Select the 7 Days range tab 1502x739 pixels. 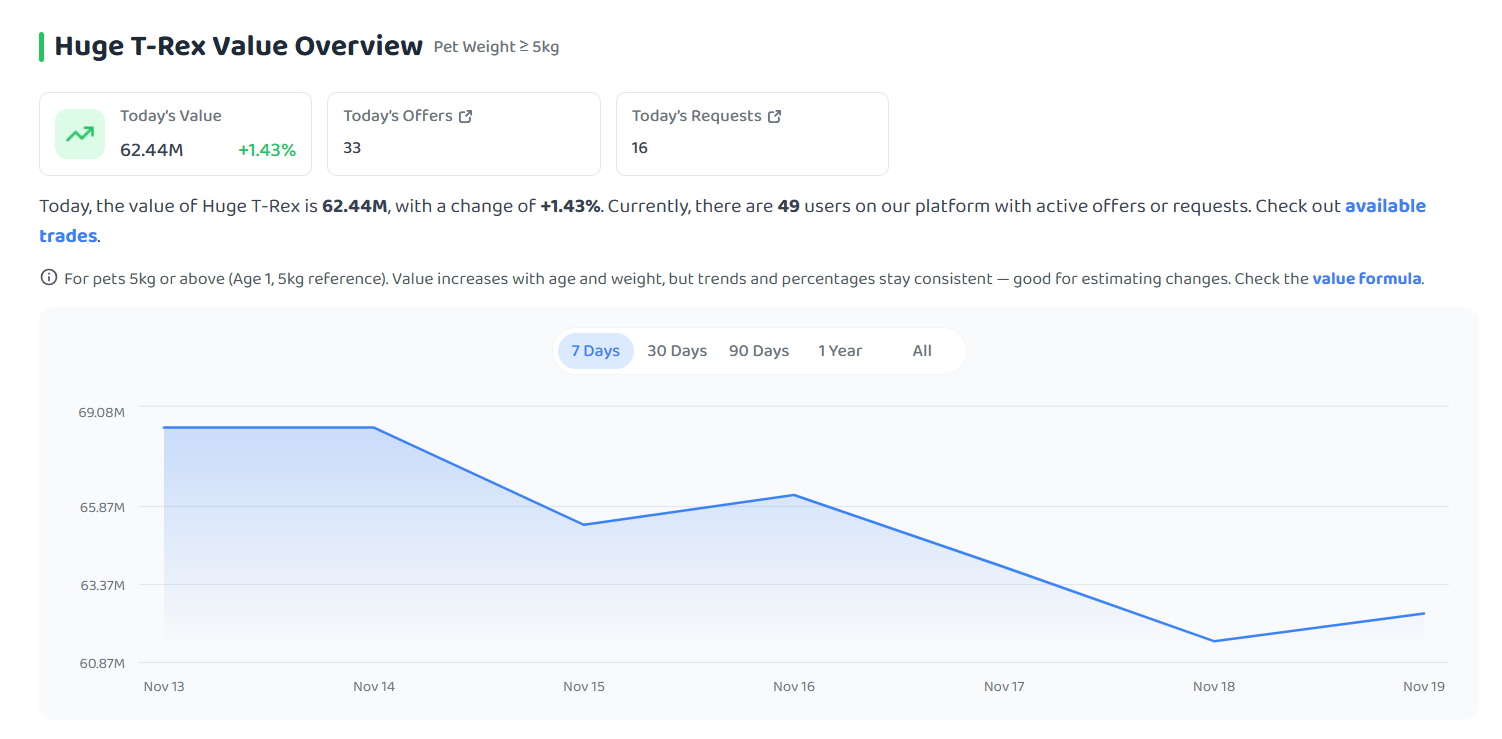click(596, 351)
